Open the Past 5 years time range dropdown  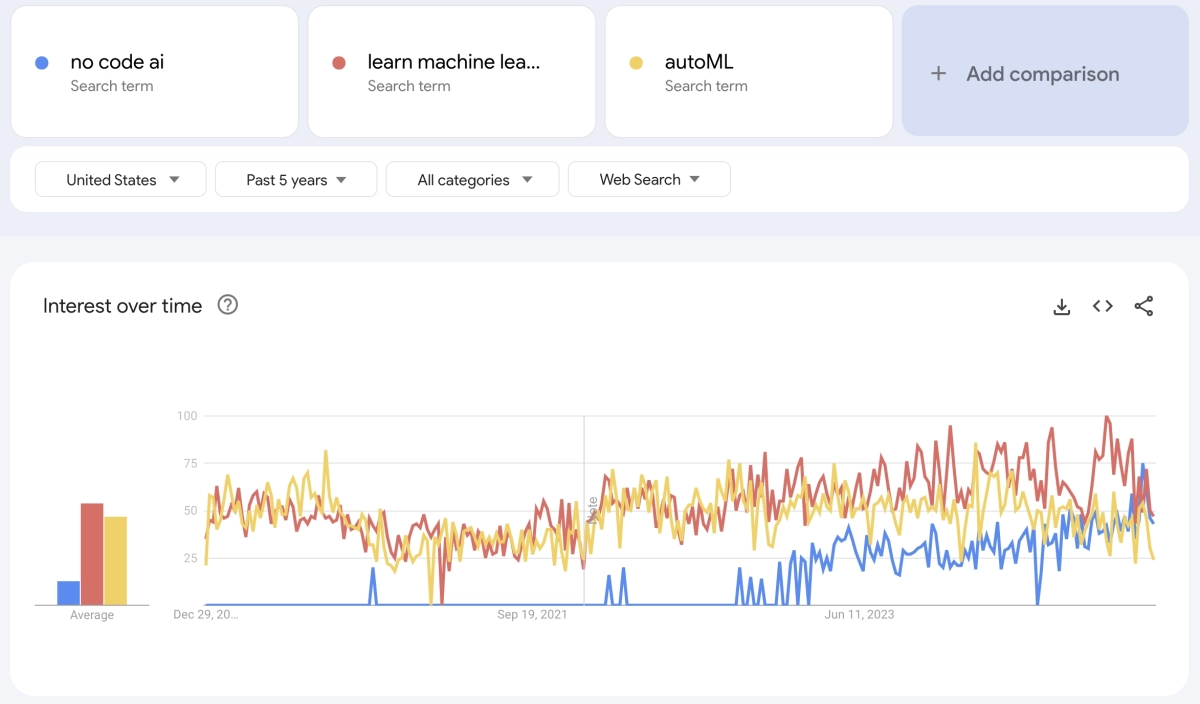pos(295,179)
